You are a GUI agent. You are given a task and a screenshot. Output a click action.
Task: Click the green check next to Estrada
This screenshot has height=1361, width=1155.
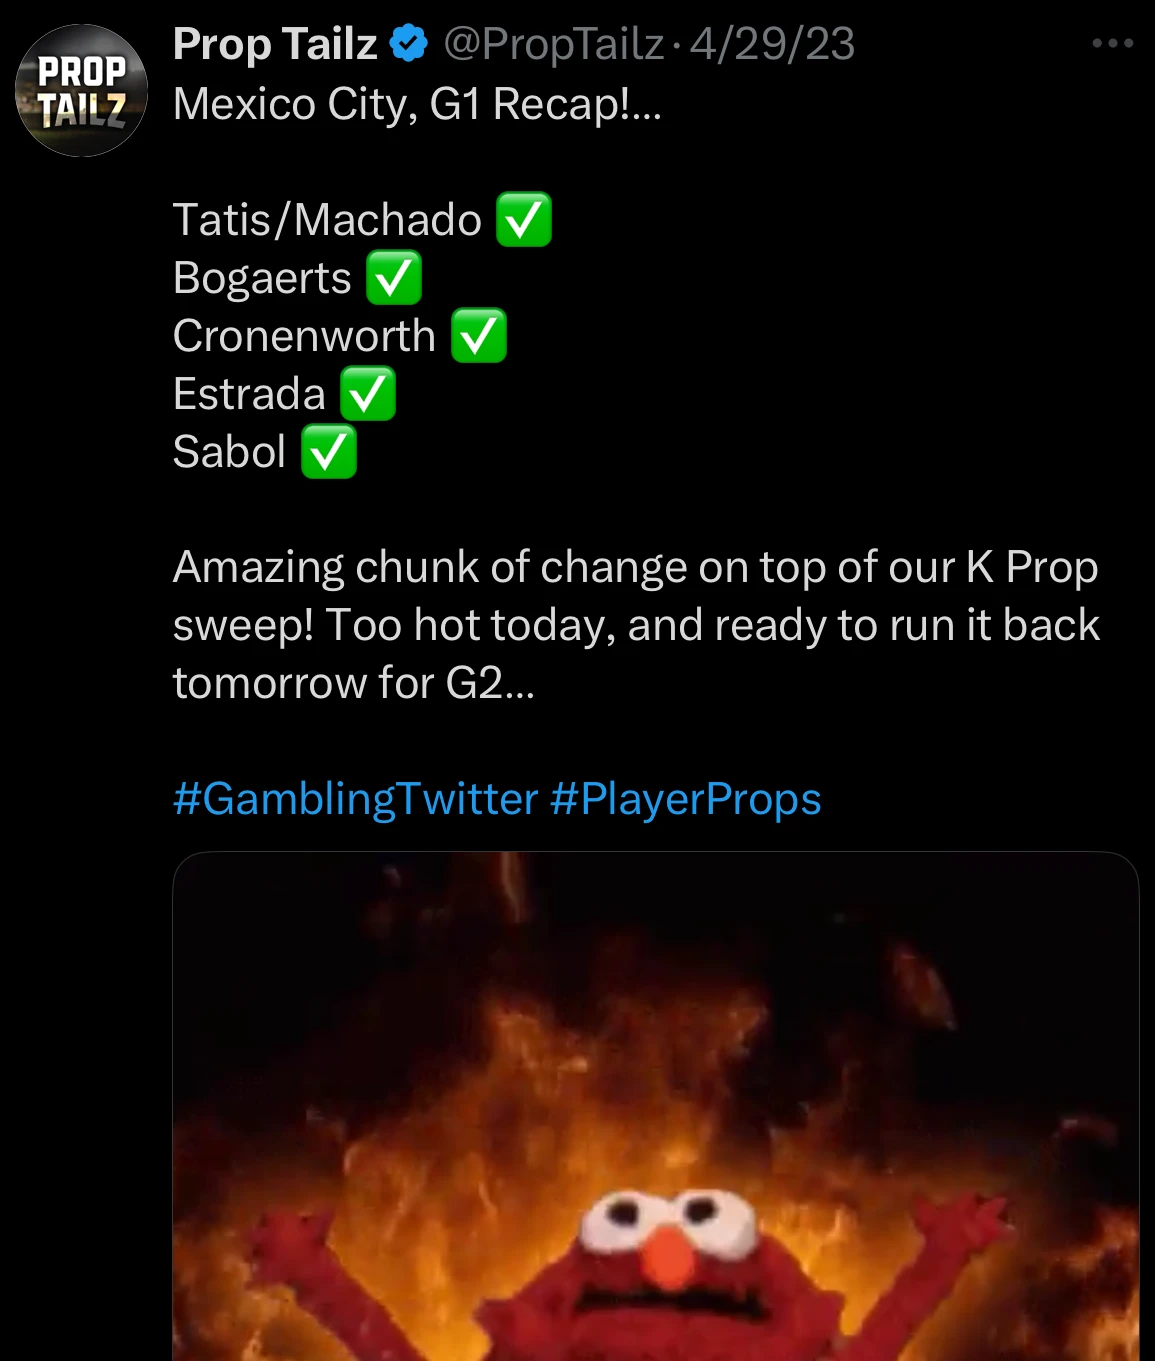(x=368, y=394)
